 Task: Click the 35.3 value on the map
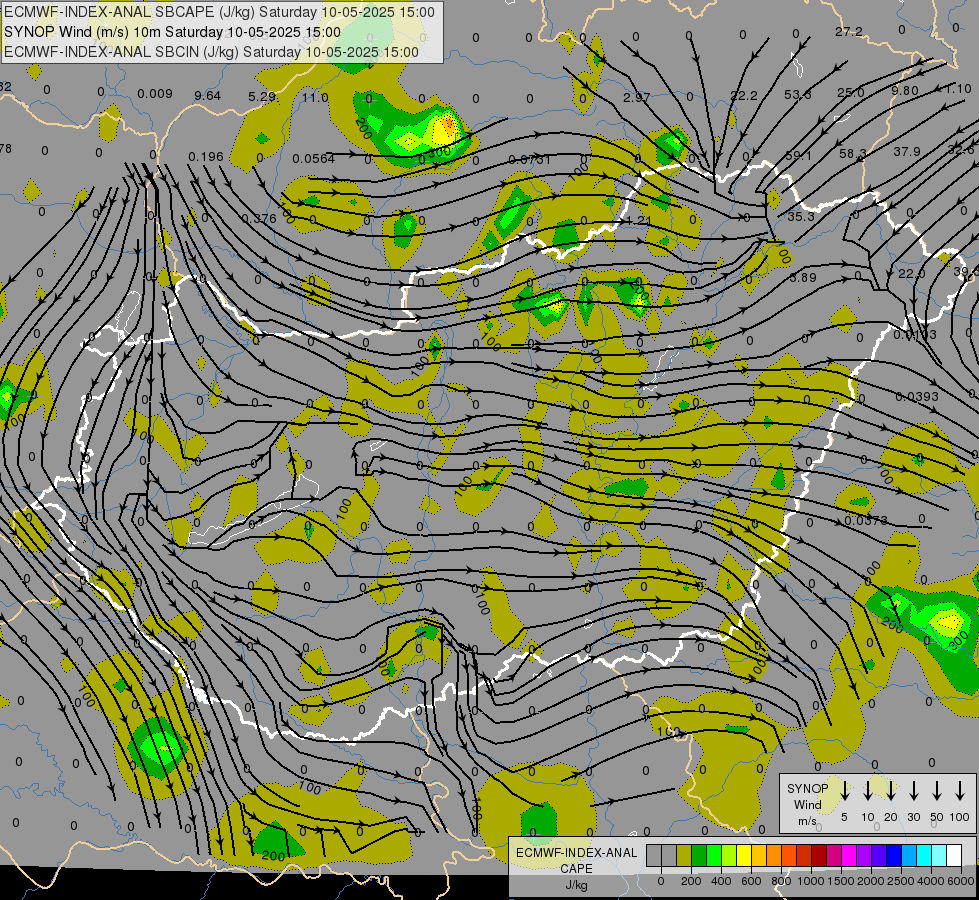[x=800, y=216]
